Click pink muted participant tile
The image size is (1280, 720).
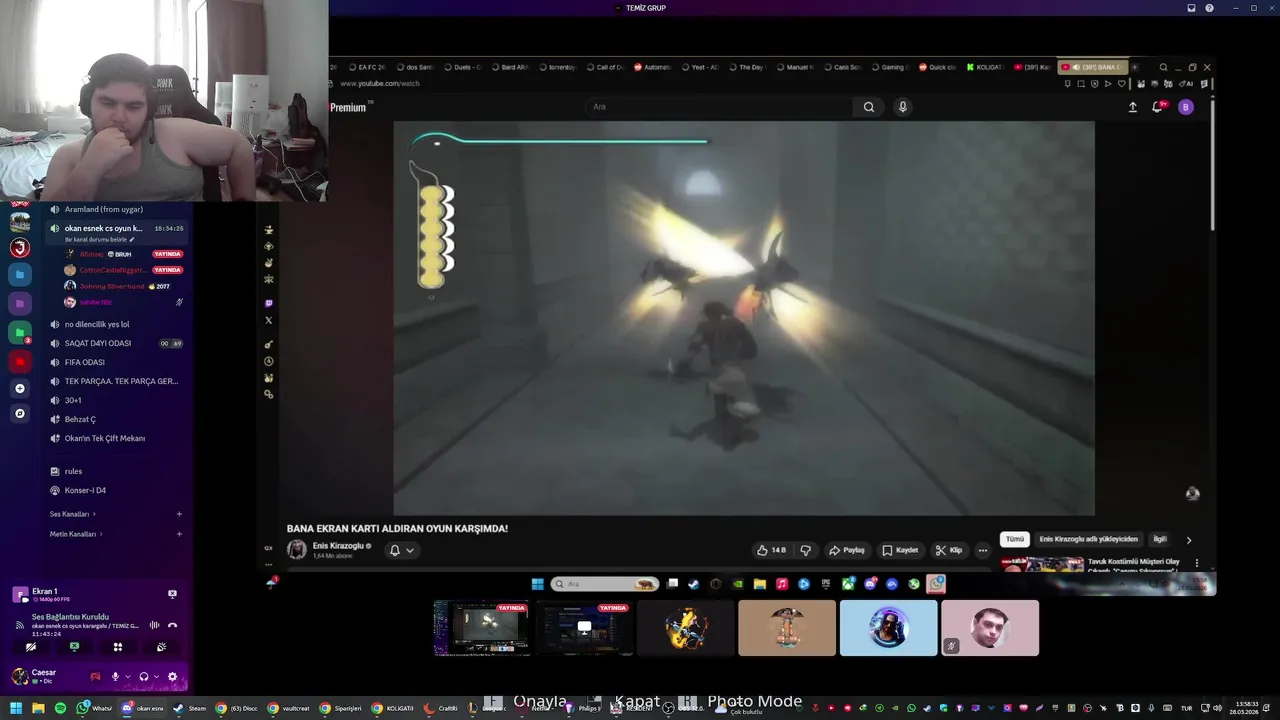(x=990, y=628)
